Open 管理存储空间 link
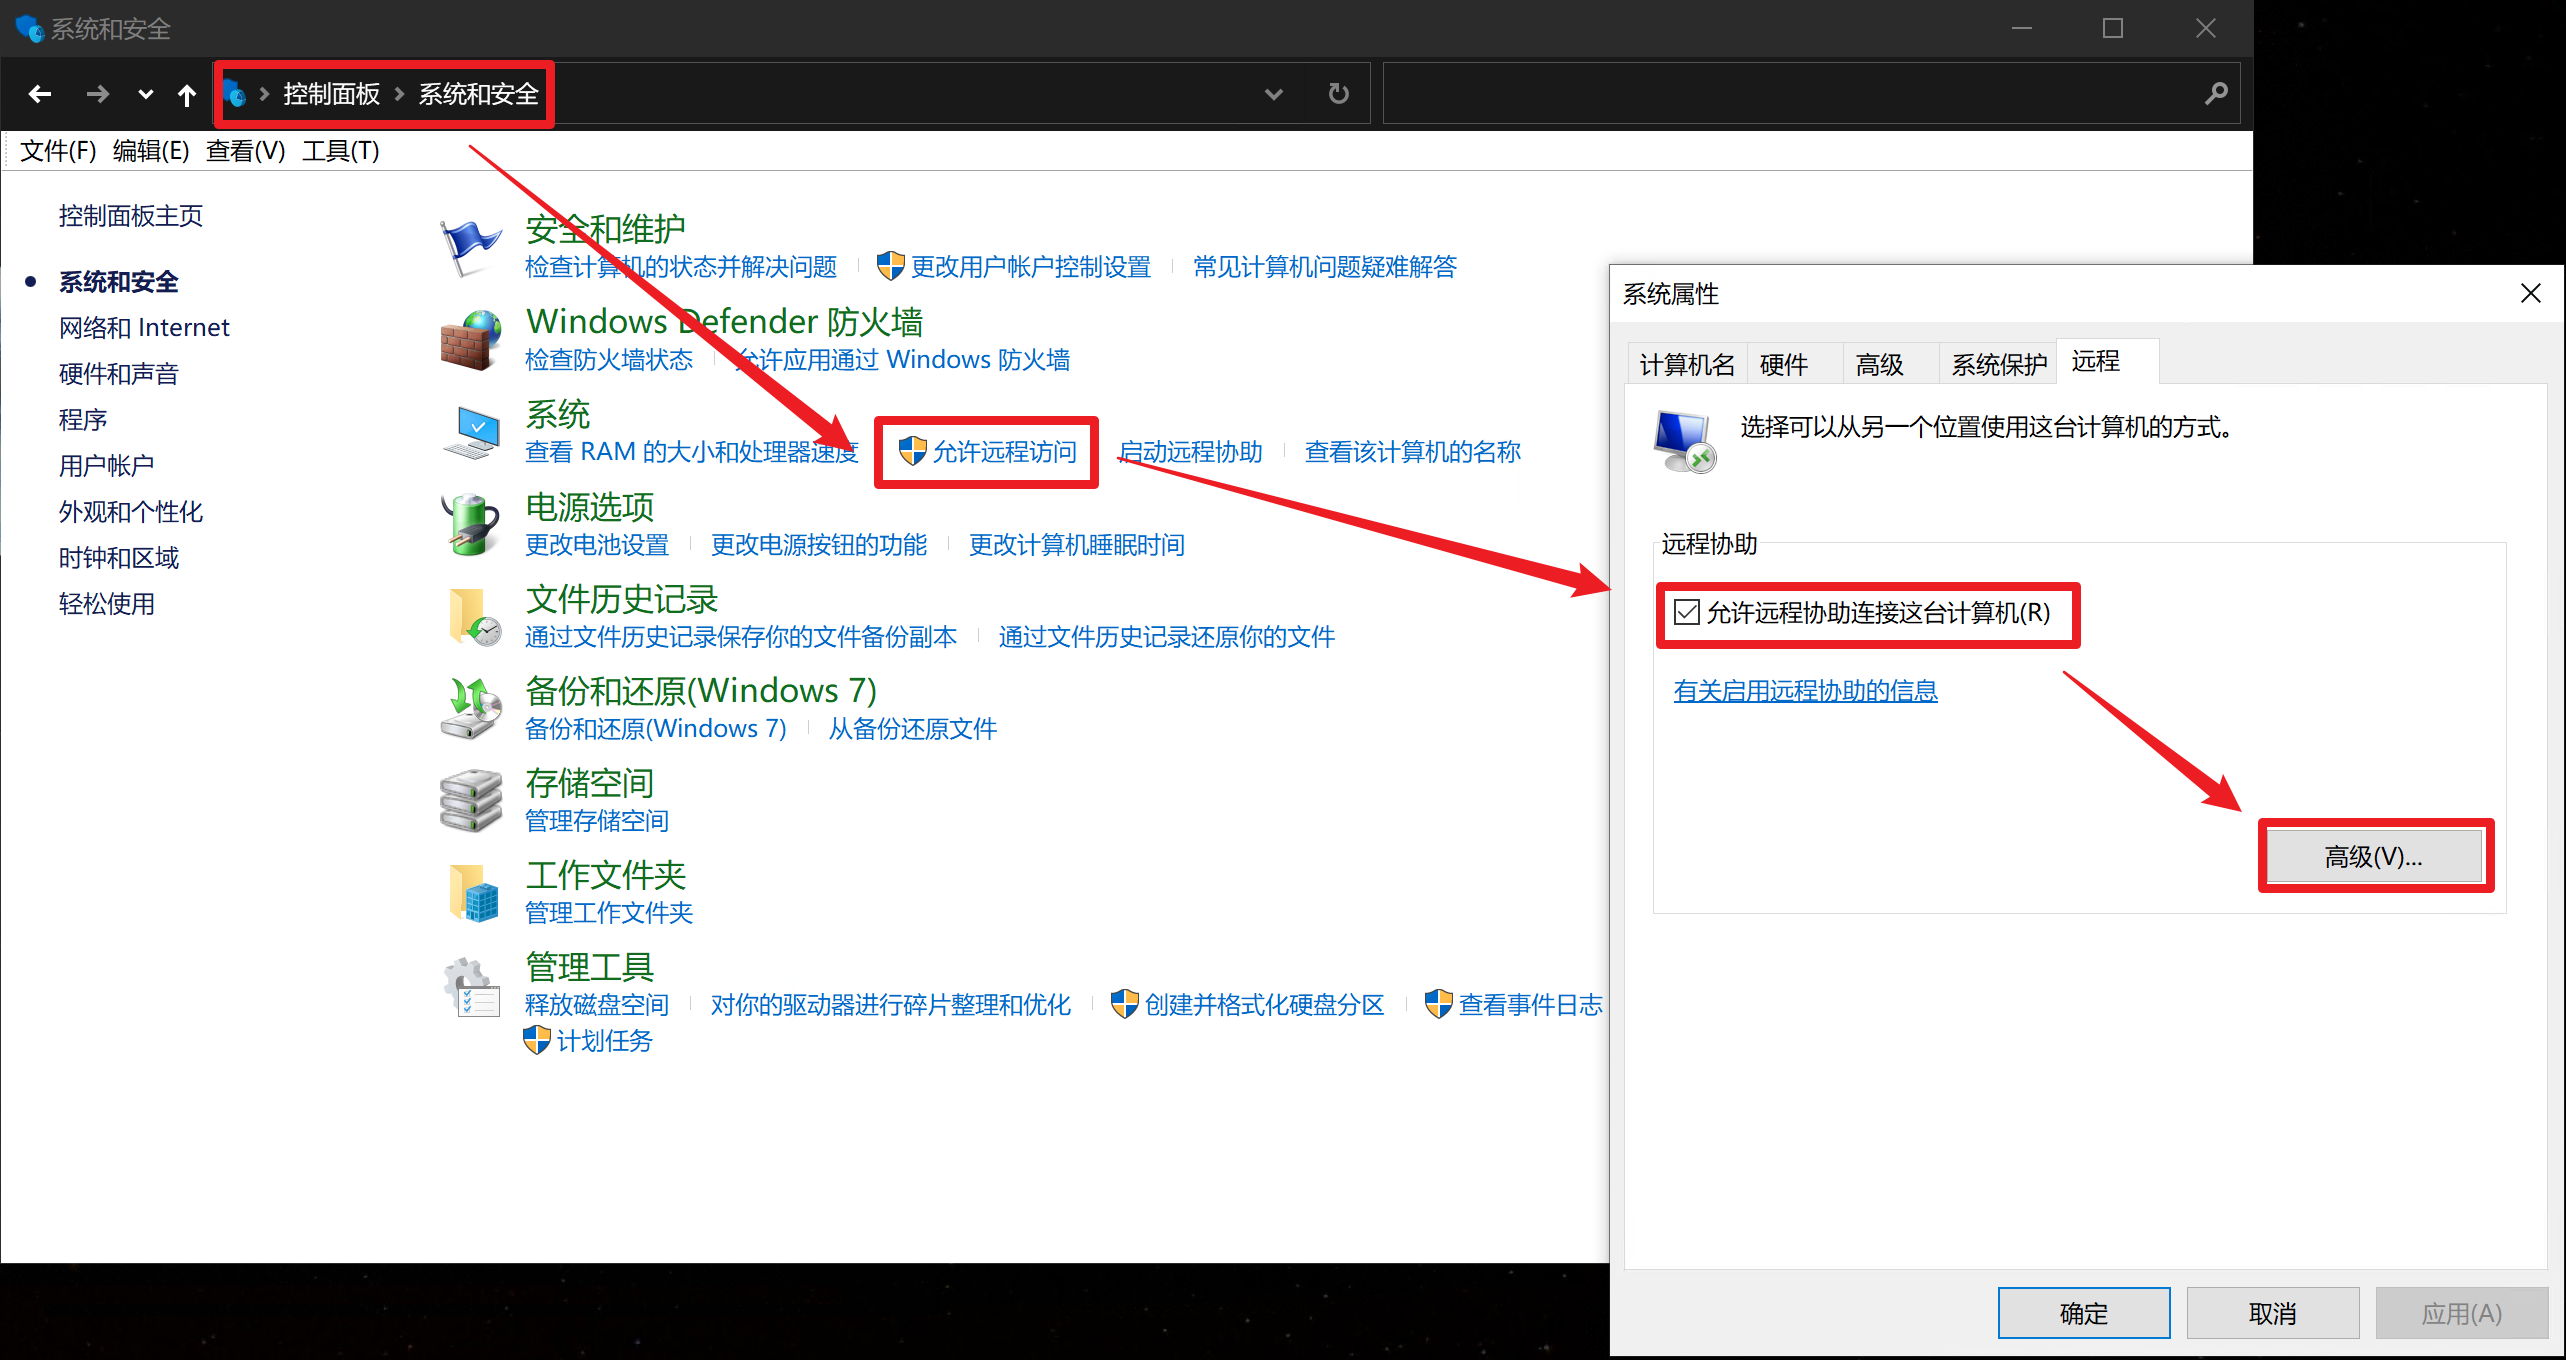 point(597,821)
